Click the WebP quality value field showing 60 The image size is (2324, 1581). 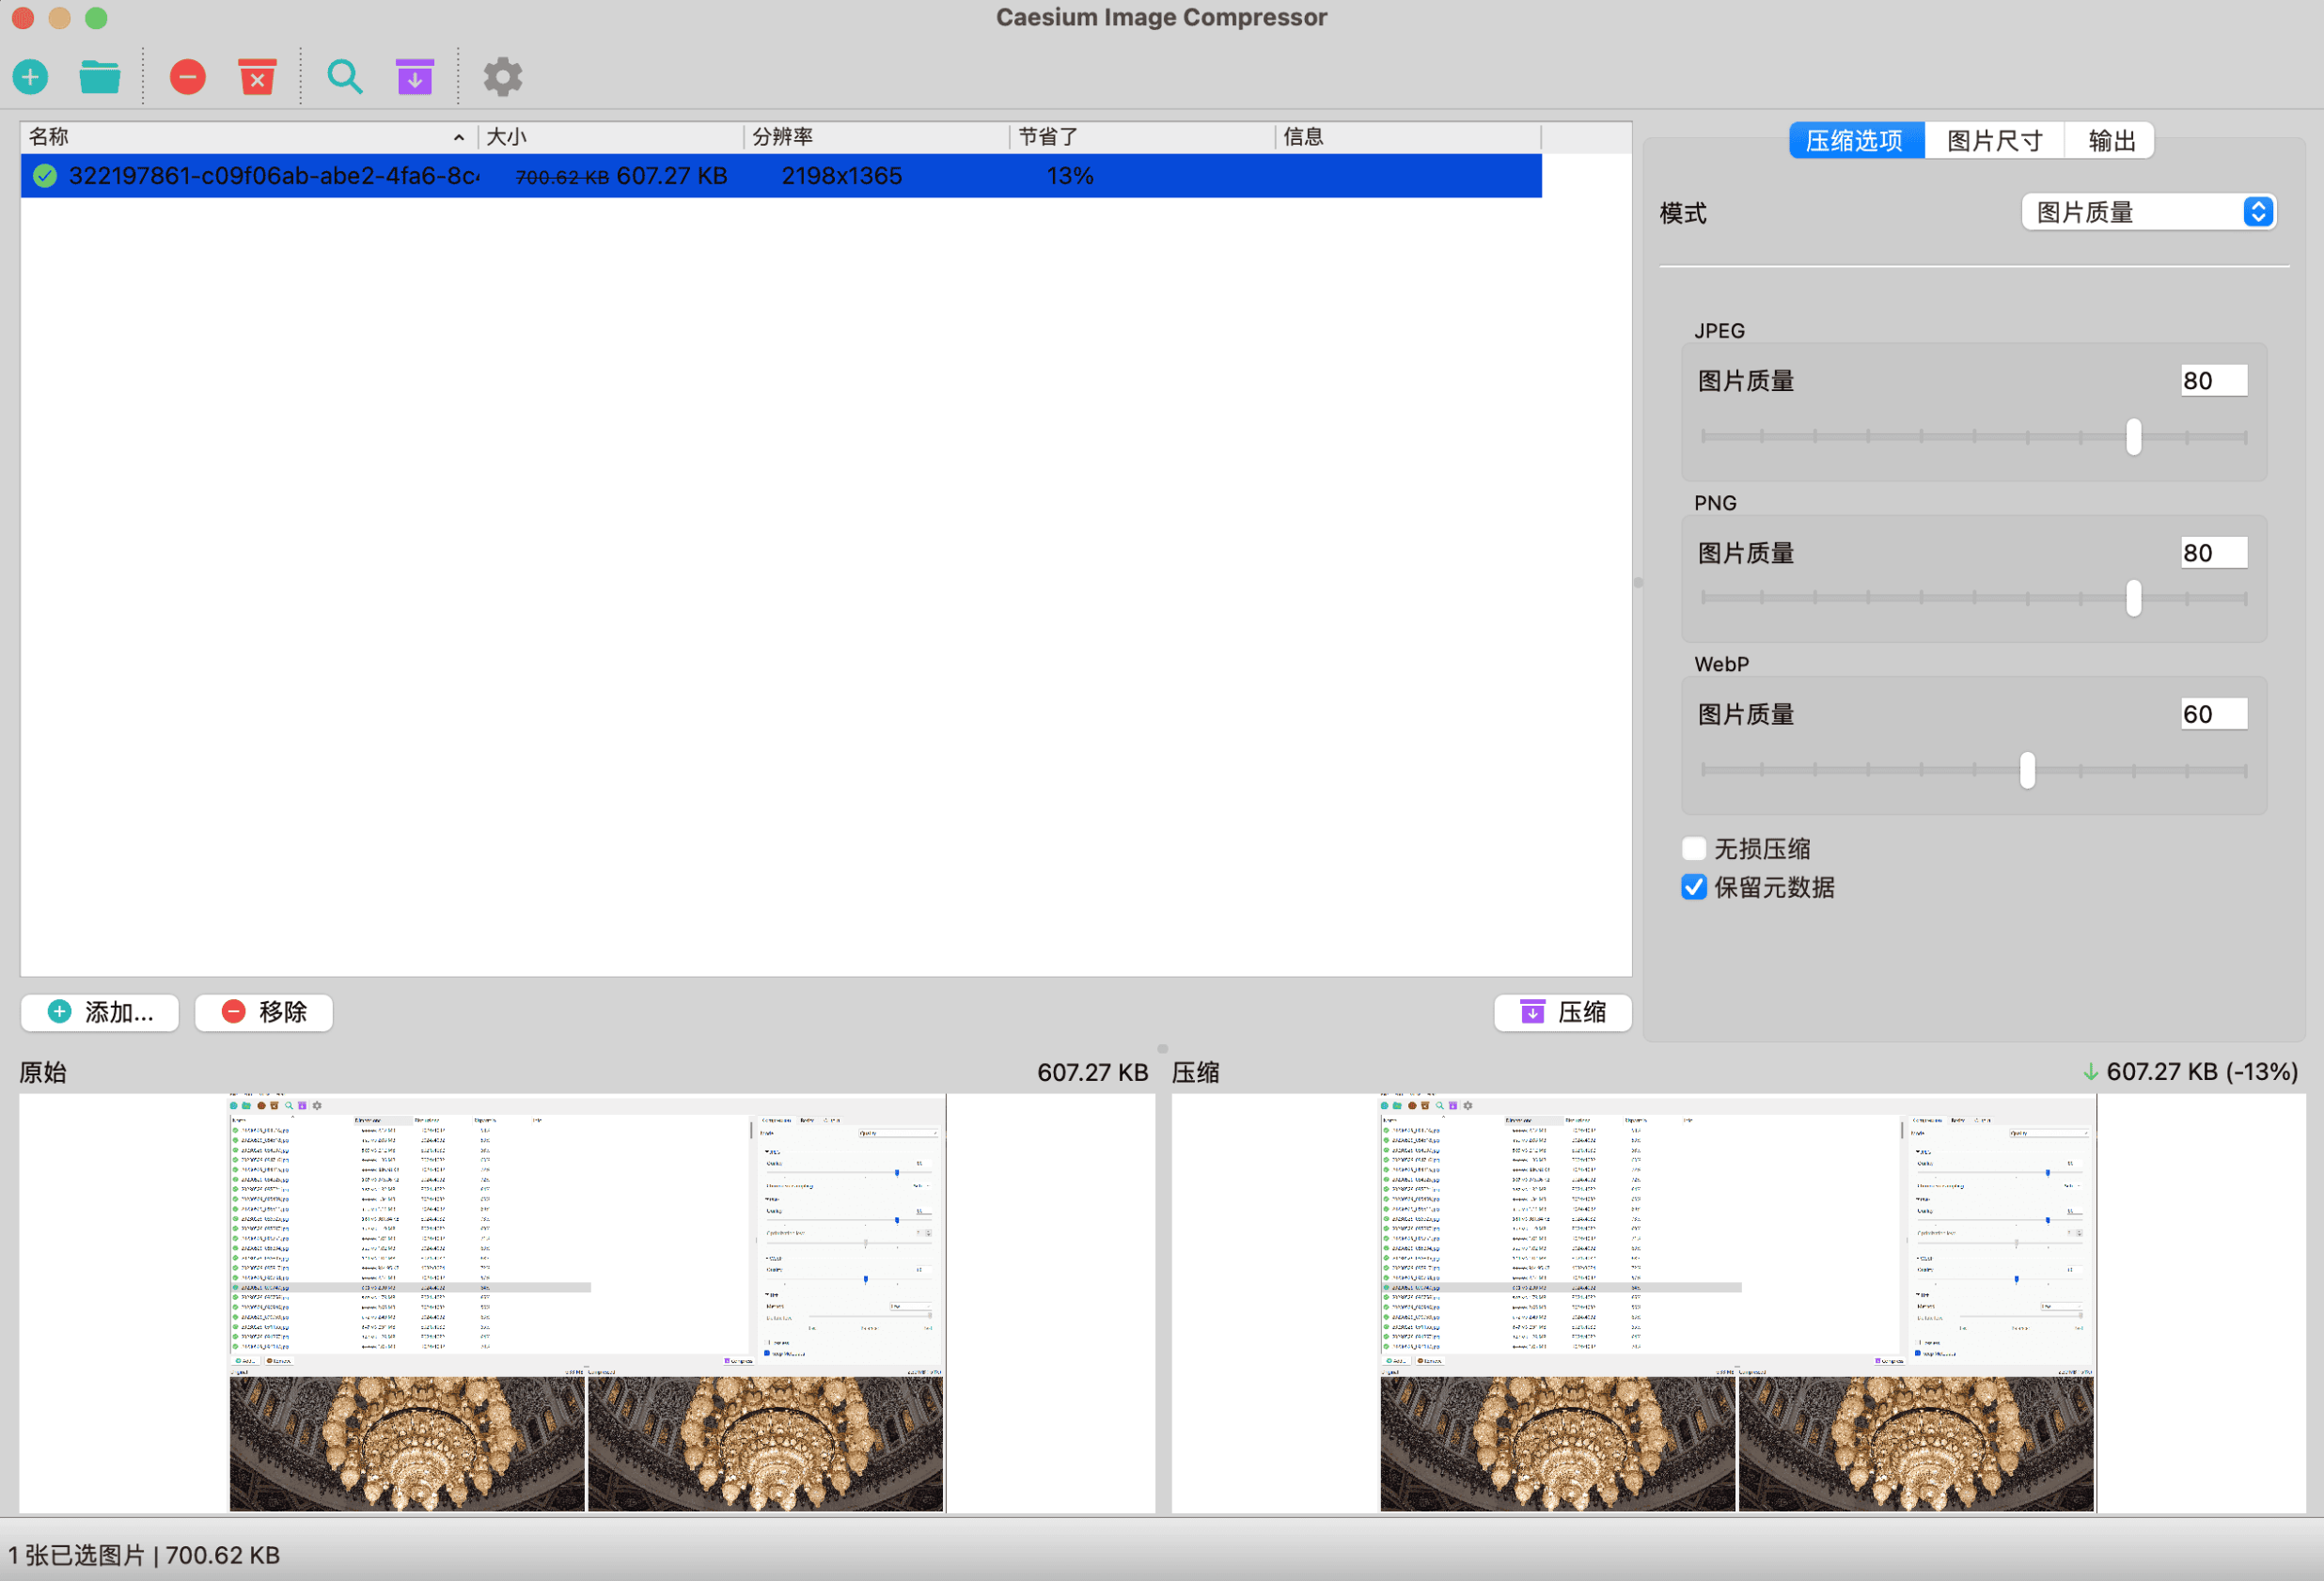(2213, 714)
